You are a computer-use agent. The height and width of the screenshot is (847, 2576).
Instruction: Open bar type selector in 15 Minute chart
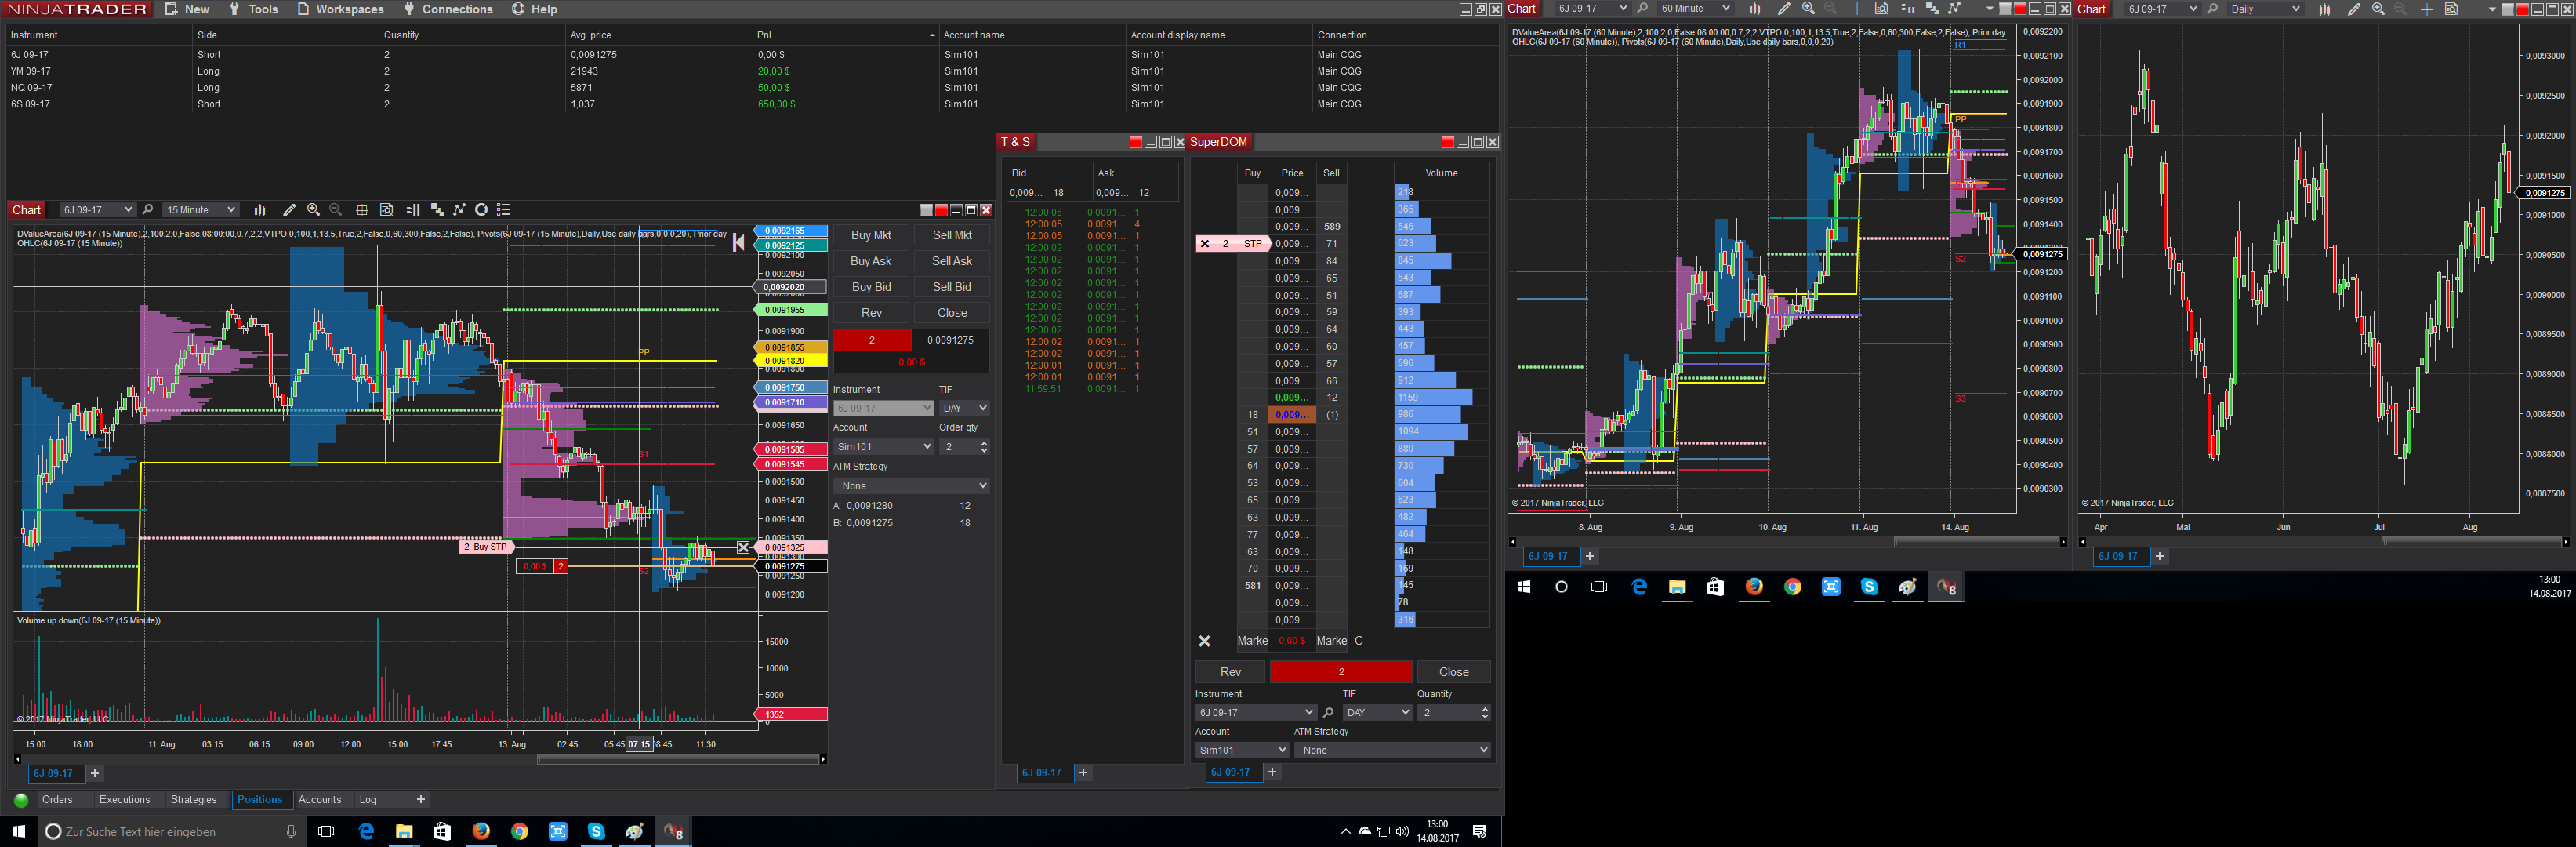260,210
